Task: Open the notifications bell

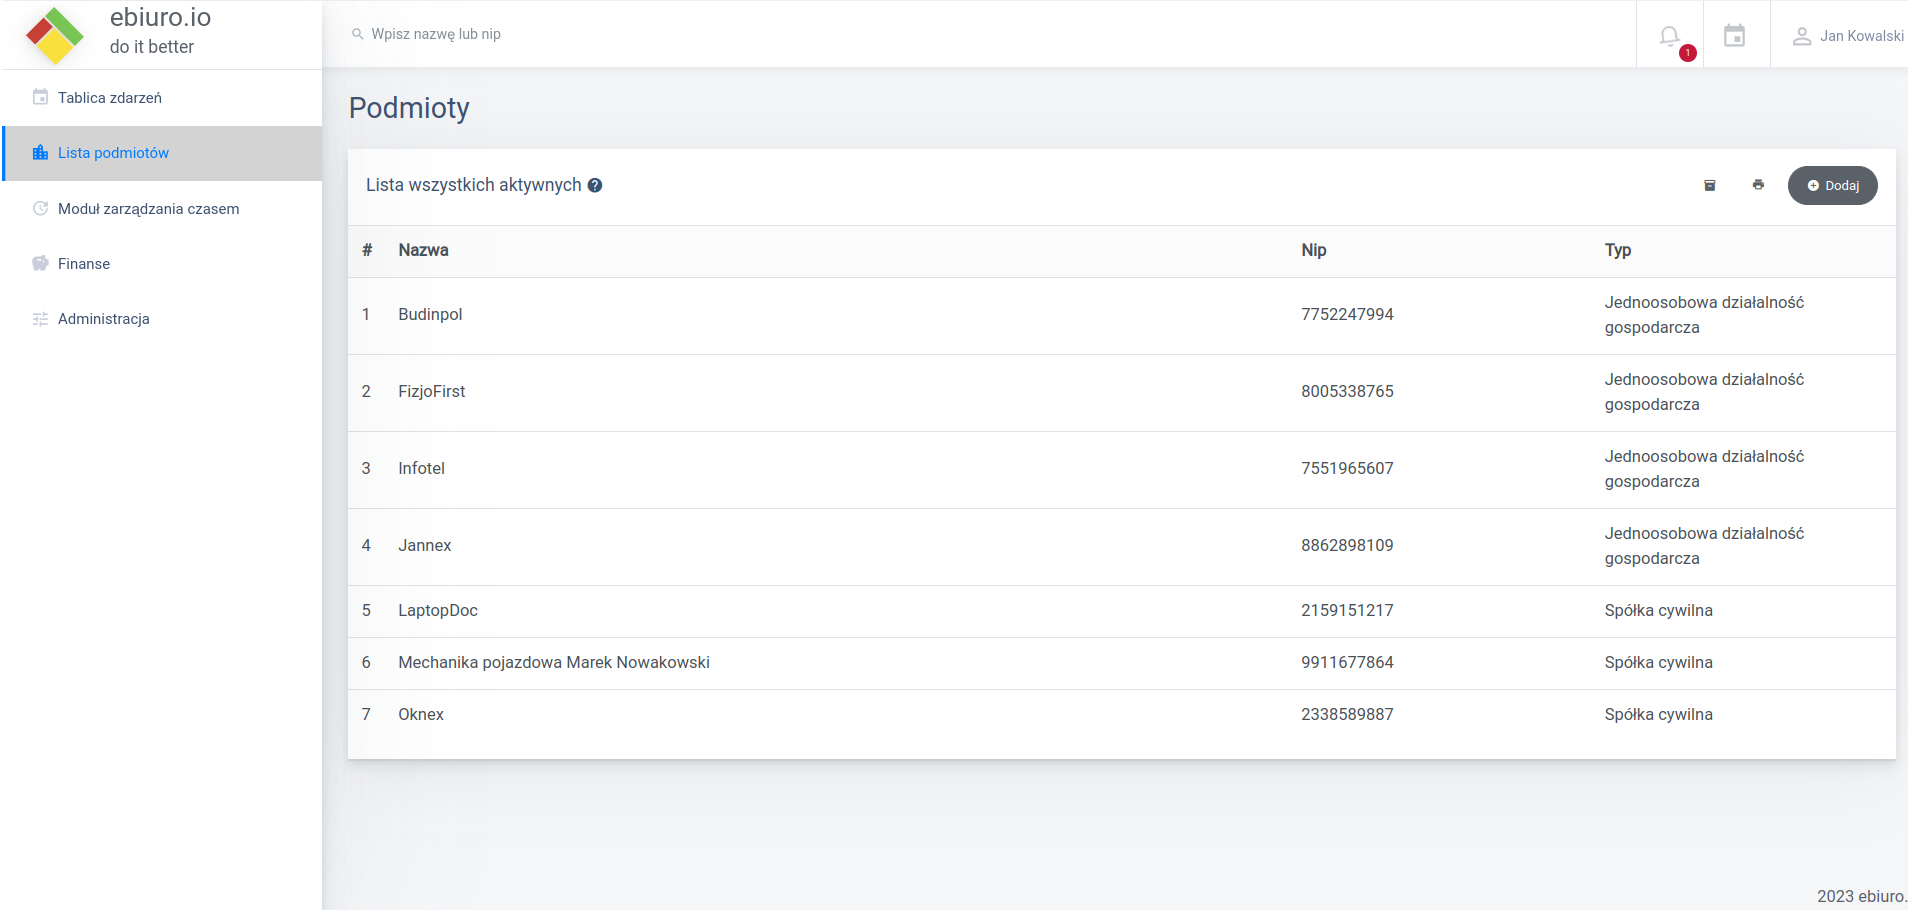Action: tap(1669, 36)
